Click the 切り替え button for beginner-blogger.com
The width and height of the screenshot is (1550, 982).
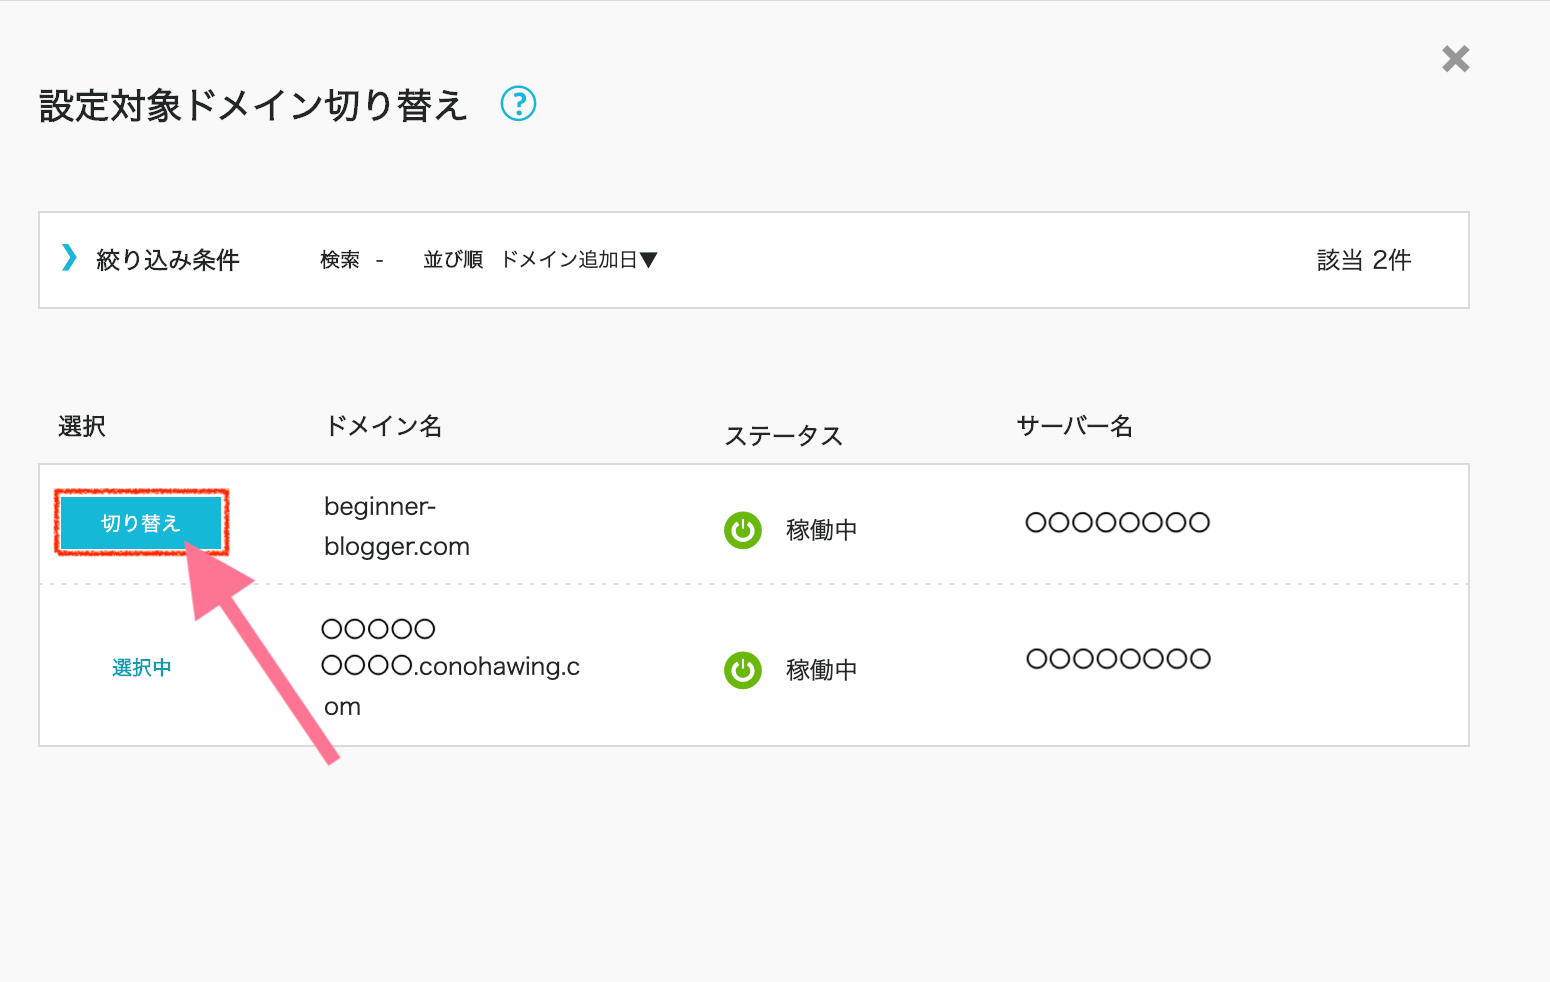click(141, 523)
